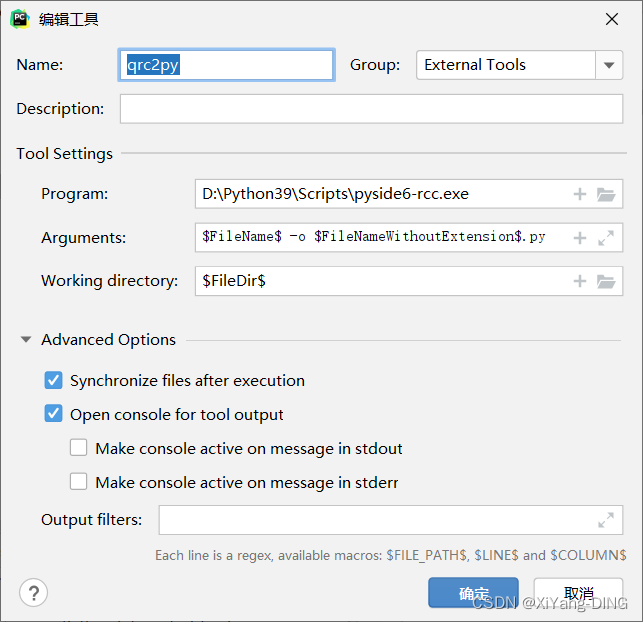The width and height of the screenshot is (643, 622).
Task: Open the Group dropdown arrow
Action: (x=609, y=65)
